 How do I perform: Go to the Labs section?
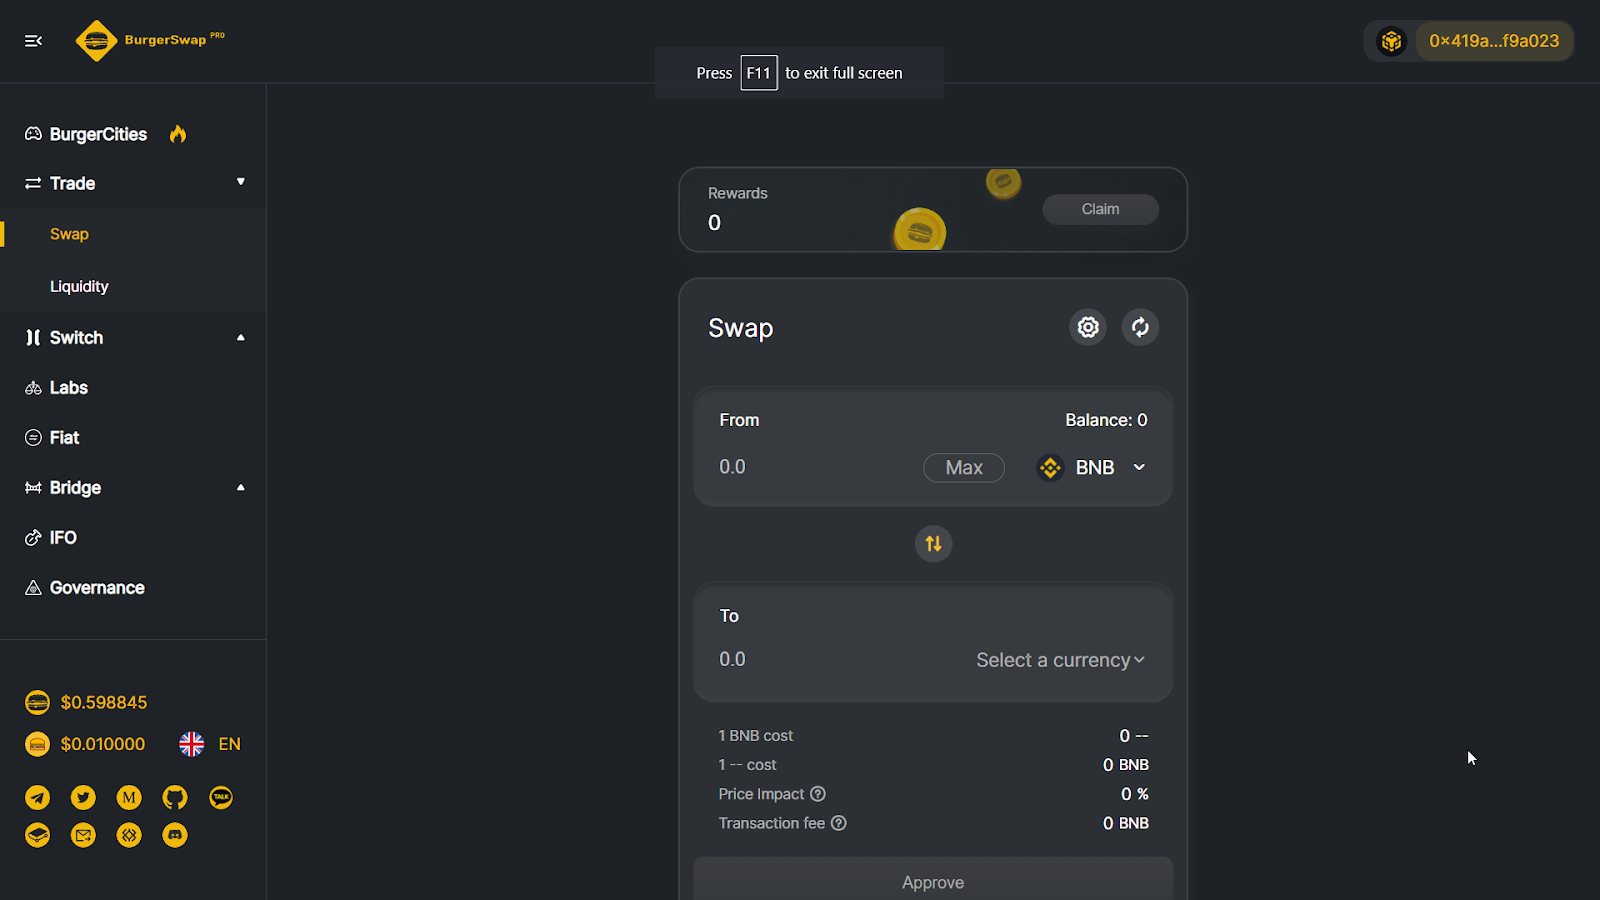pos(69,388)
